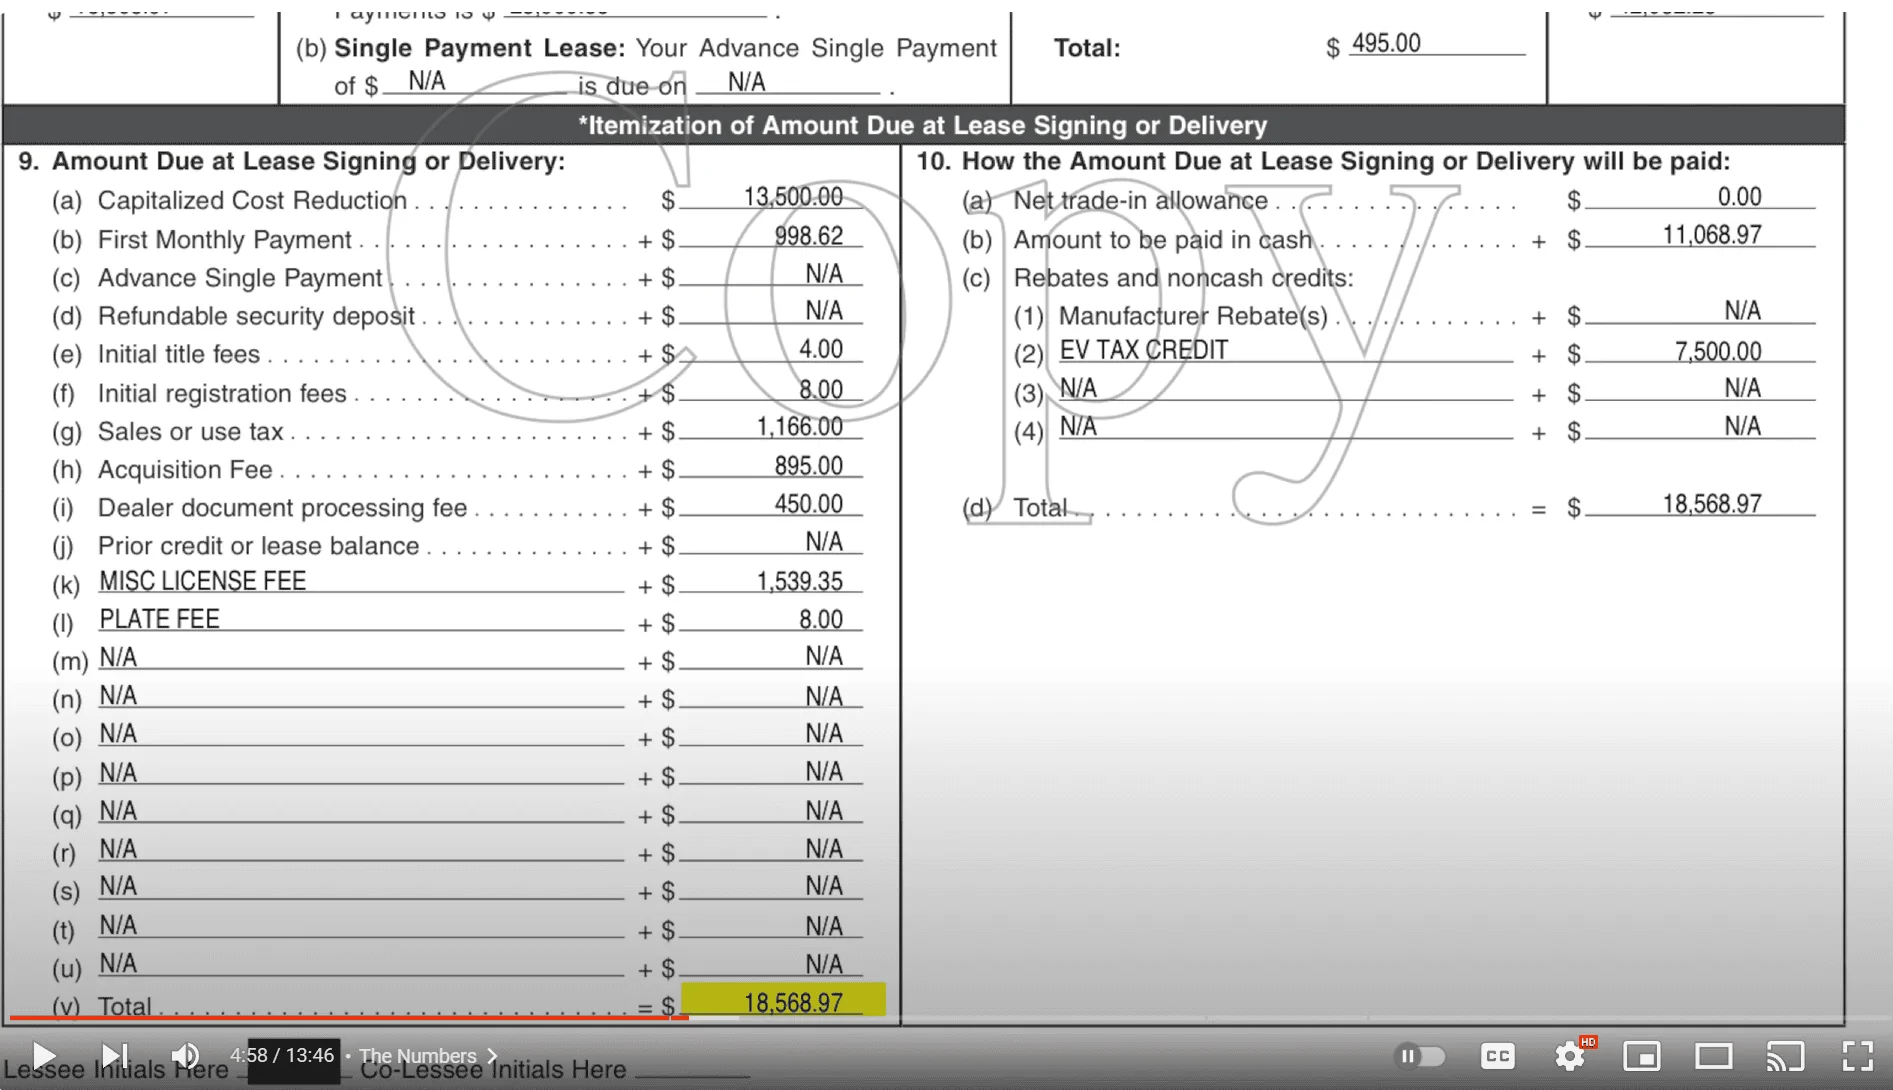The image size is (1893, 1090).
Task: Click the Initial title fees value 4.00
Action: pos(821,349)
